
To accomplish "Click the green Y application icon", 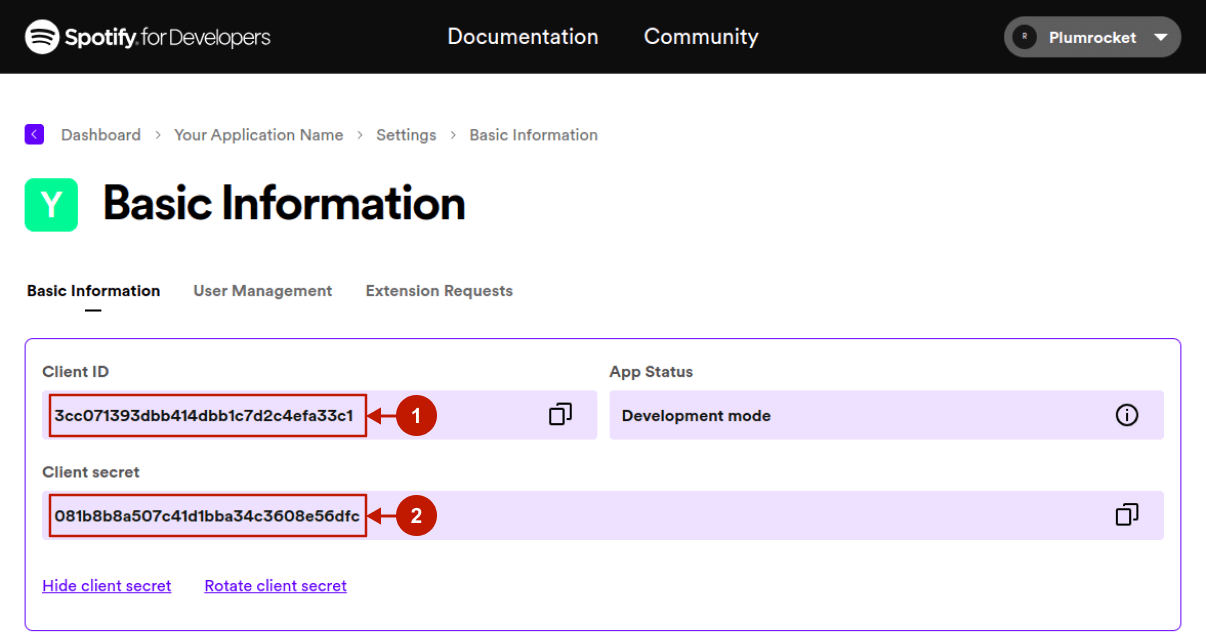I will click(51, 205).
